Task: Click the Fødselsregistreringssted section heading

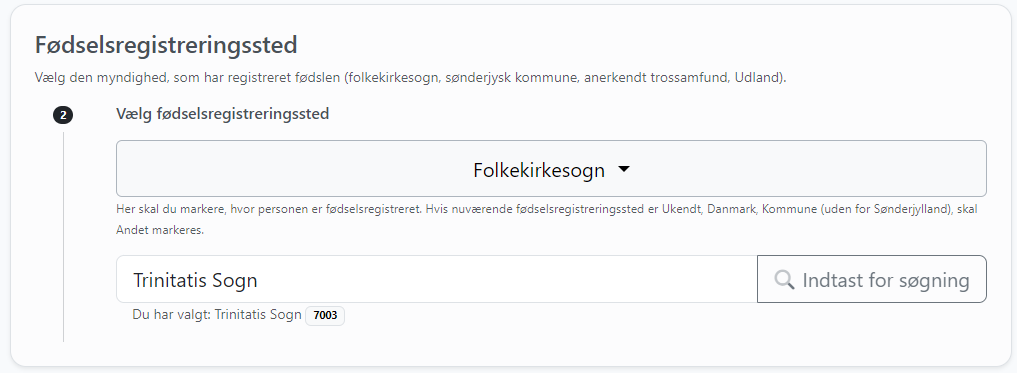Action: [x=166, y=45]
